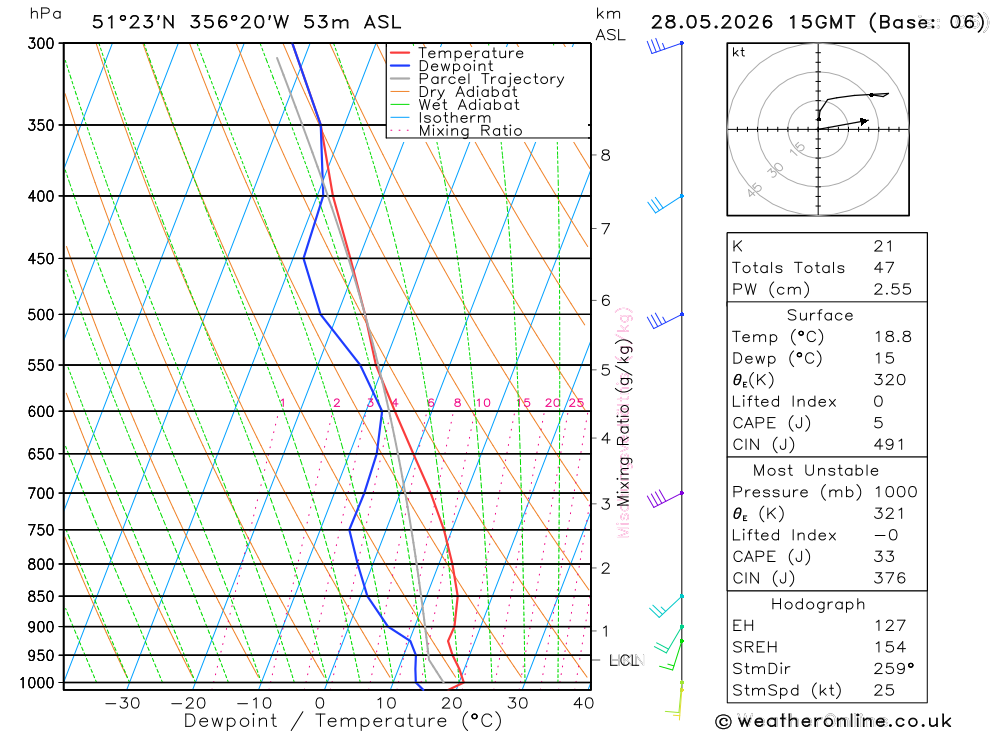Click the km ASL axis header
The image size is (1000, 733).
click(x=610, y=25)
